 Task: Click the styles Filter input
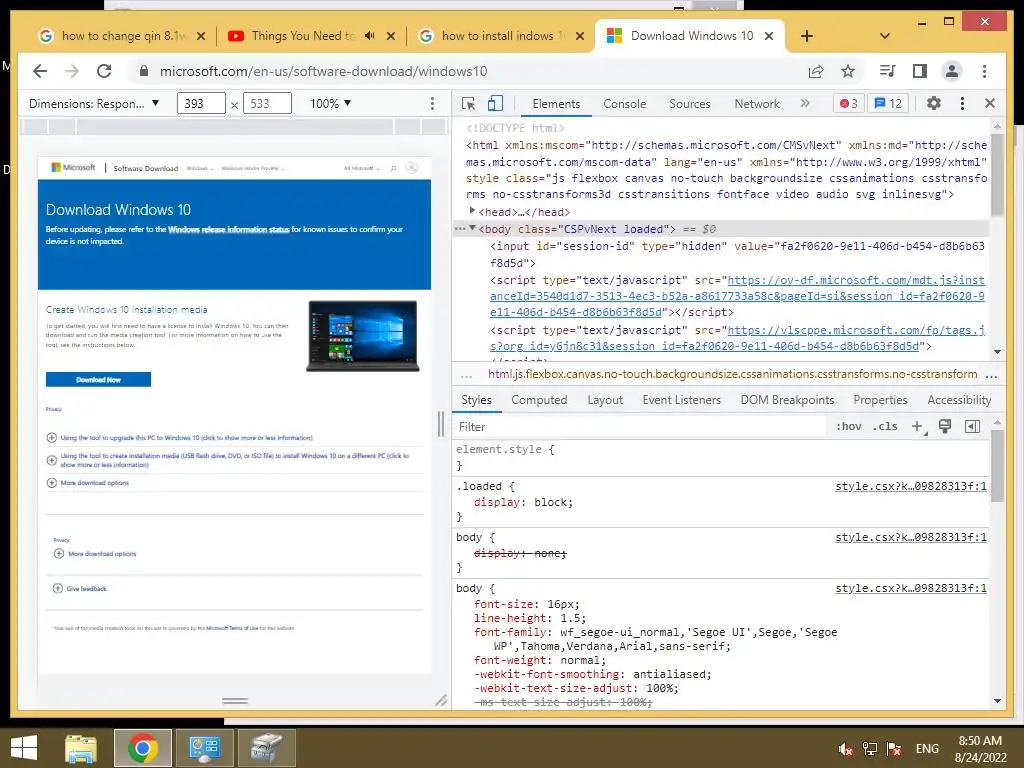(640, 426)
